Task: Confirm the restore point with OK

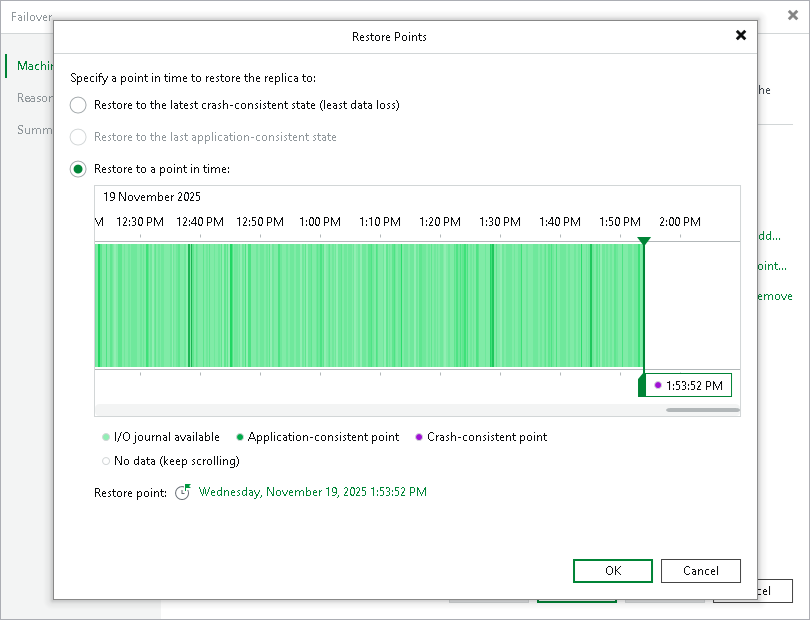Action: (x=612, y=571)
